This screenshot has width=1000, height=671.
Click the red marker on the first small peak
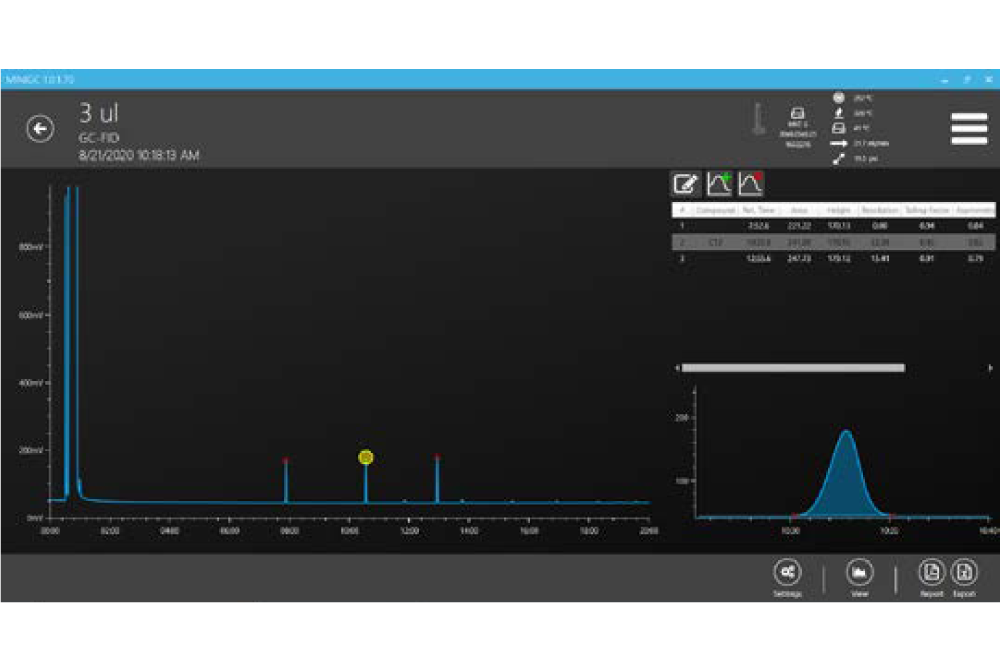click(x=285, y=461)
